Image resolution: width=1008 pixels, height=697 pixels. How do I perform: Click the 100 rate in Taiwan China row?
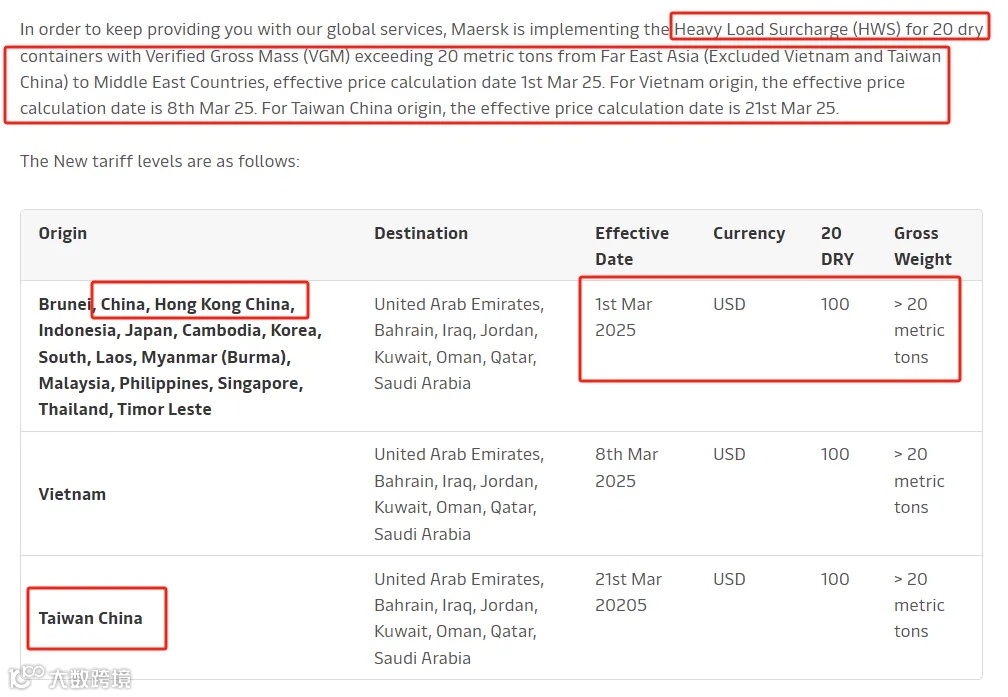click(835, 579)
